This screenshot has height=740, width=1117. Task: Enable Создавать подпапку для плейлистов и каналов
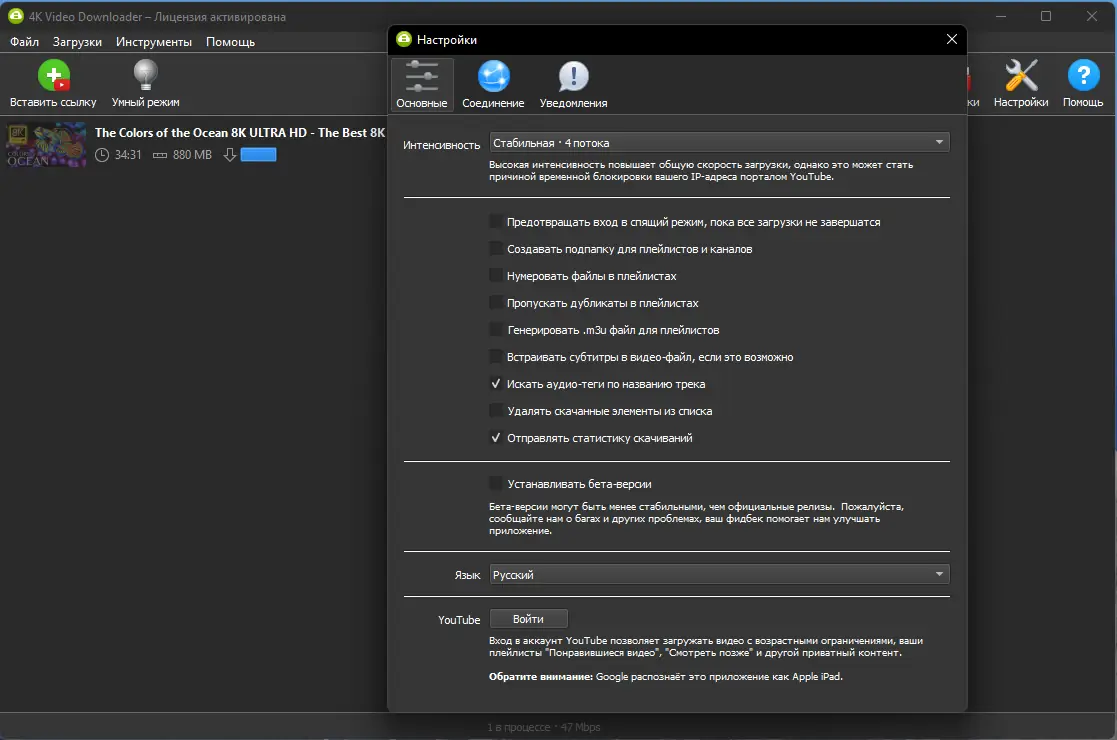coord(496,249)
